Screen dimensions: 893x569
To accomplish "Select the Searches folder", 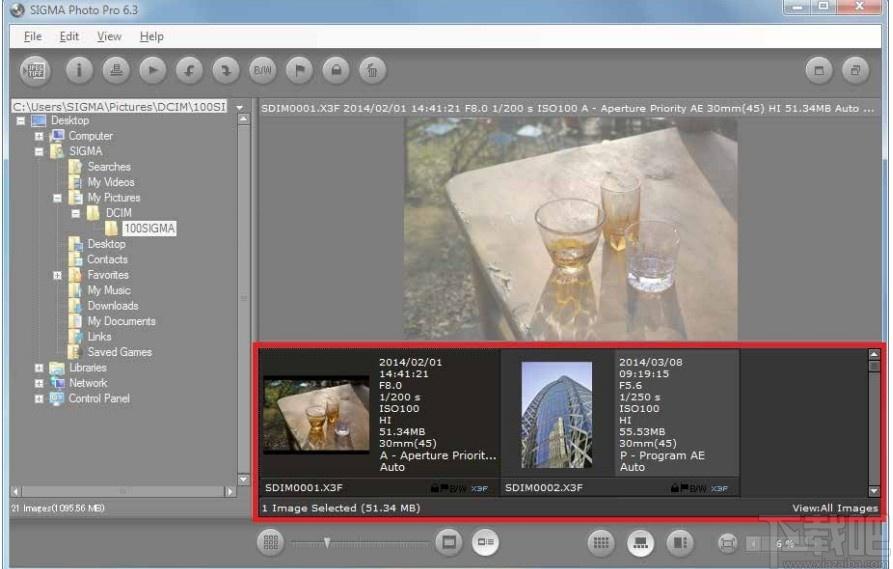I will (x=109, y=167).
